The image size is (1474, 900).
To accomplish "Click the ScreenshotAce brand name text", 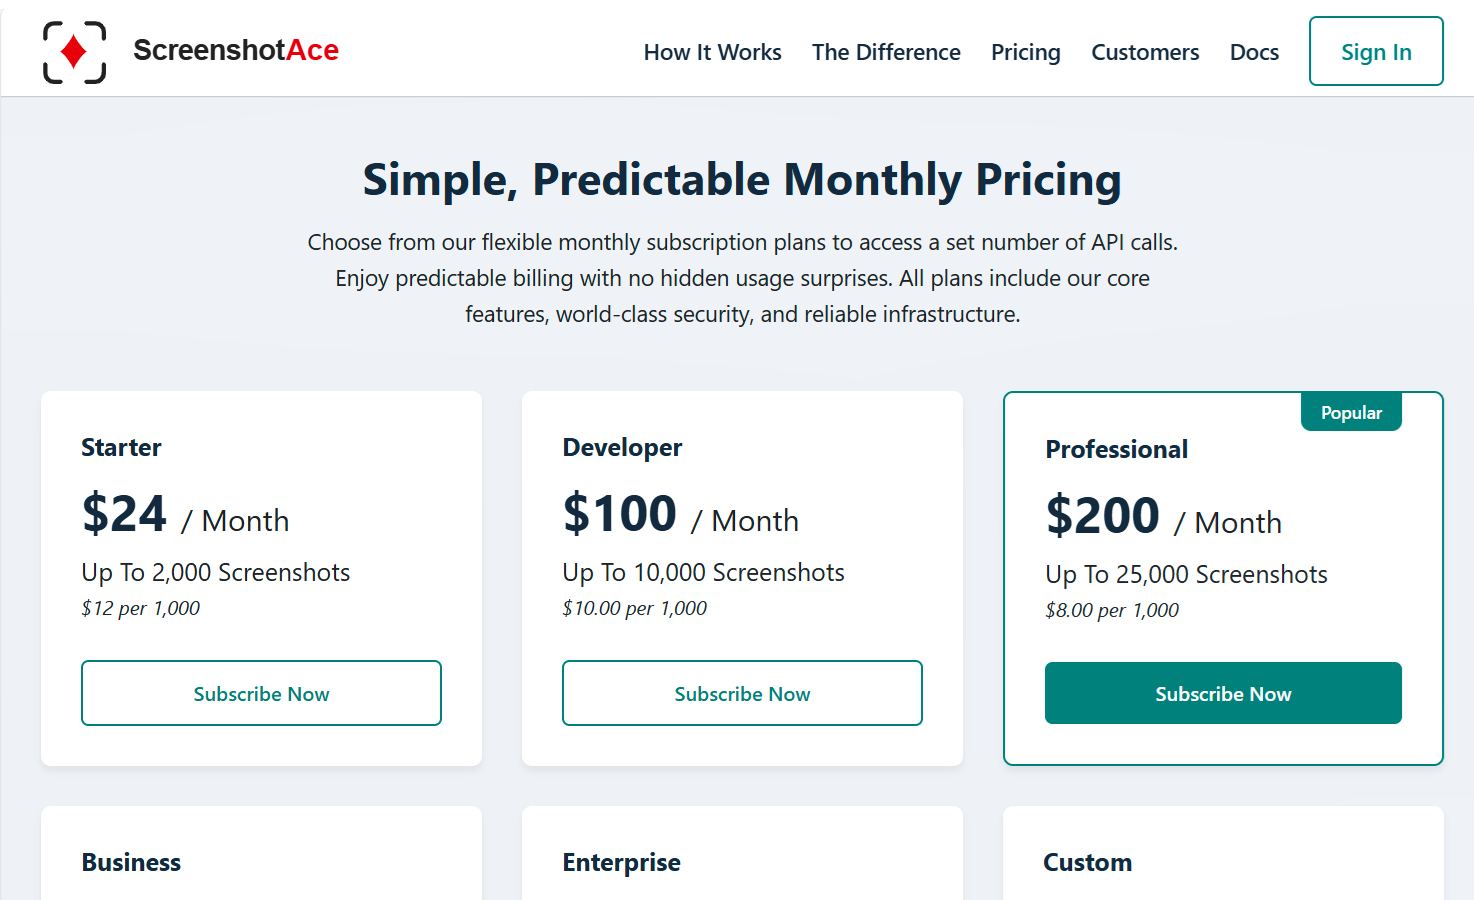I will [x=236, y=50].
